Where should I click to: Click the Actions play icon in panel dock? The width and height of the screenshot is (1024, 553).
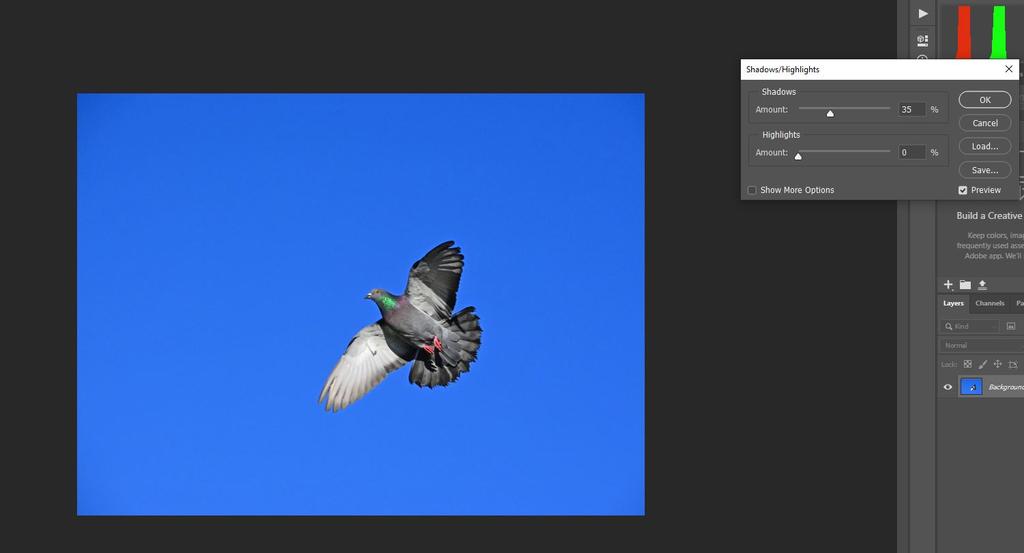click(x=922, y=14)
